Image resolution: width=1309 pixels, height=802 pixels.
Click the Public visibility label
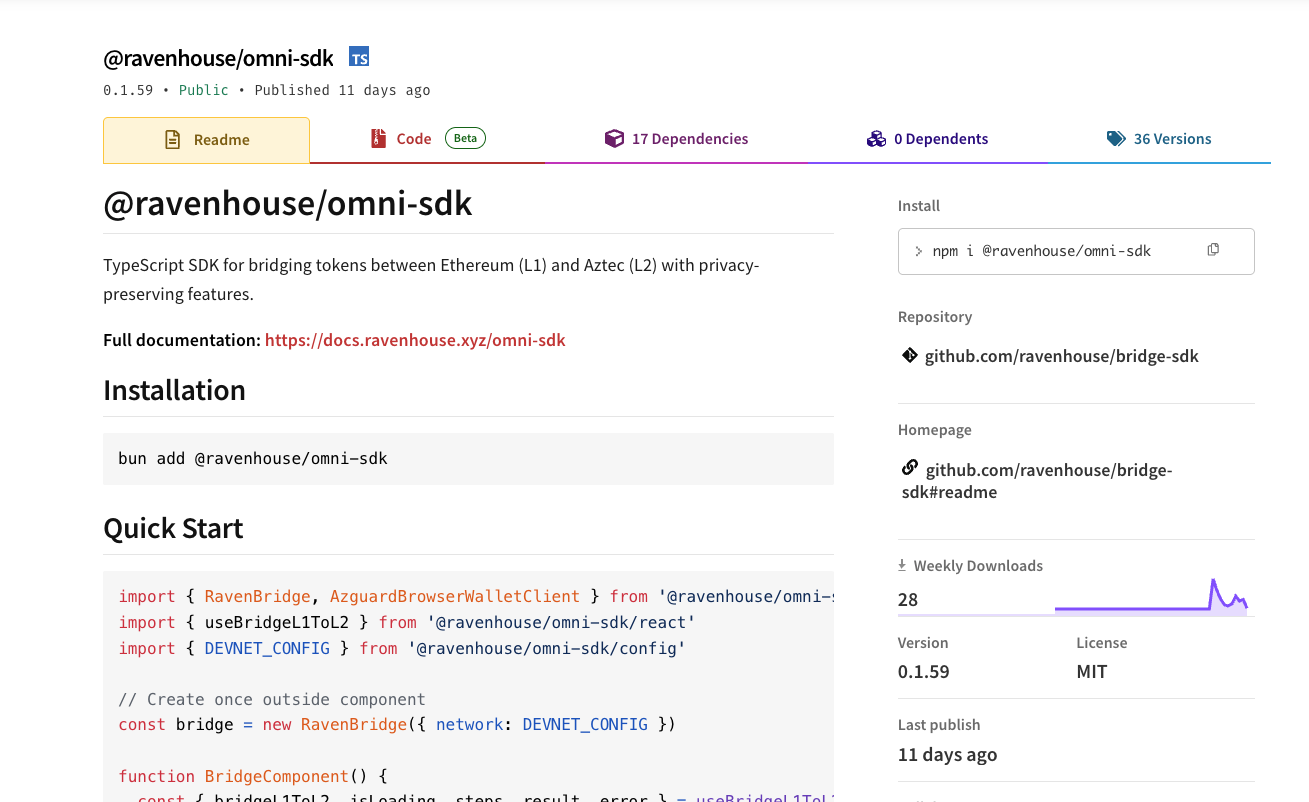tap(203, 90)
